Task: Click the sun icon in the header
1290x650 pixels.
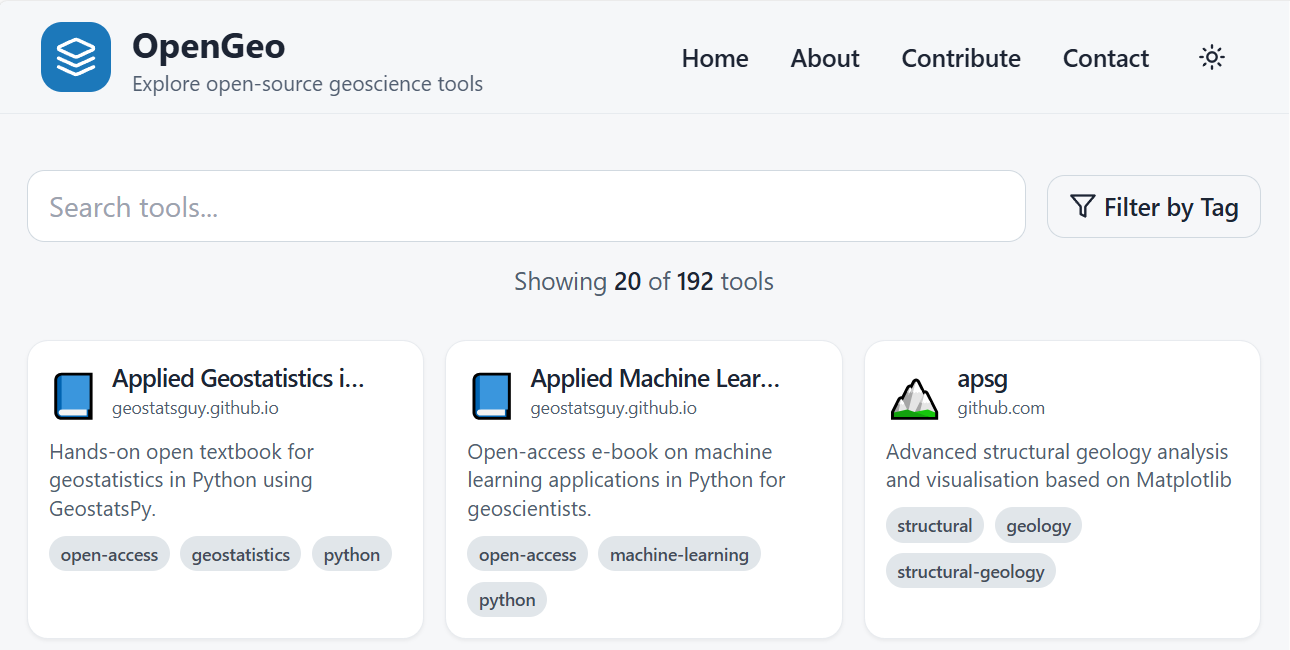Action: (1211, 57)
